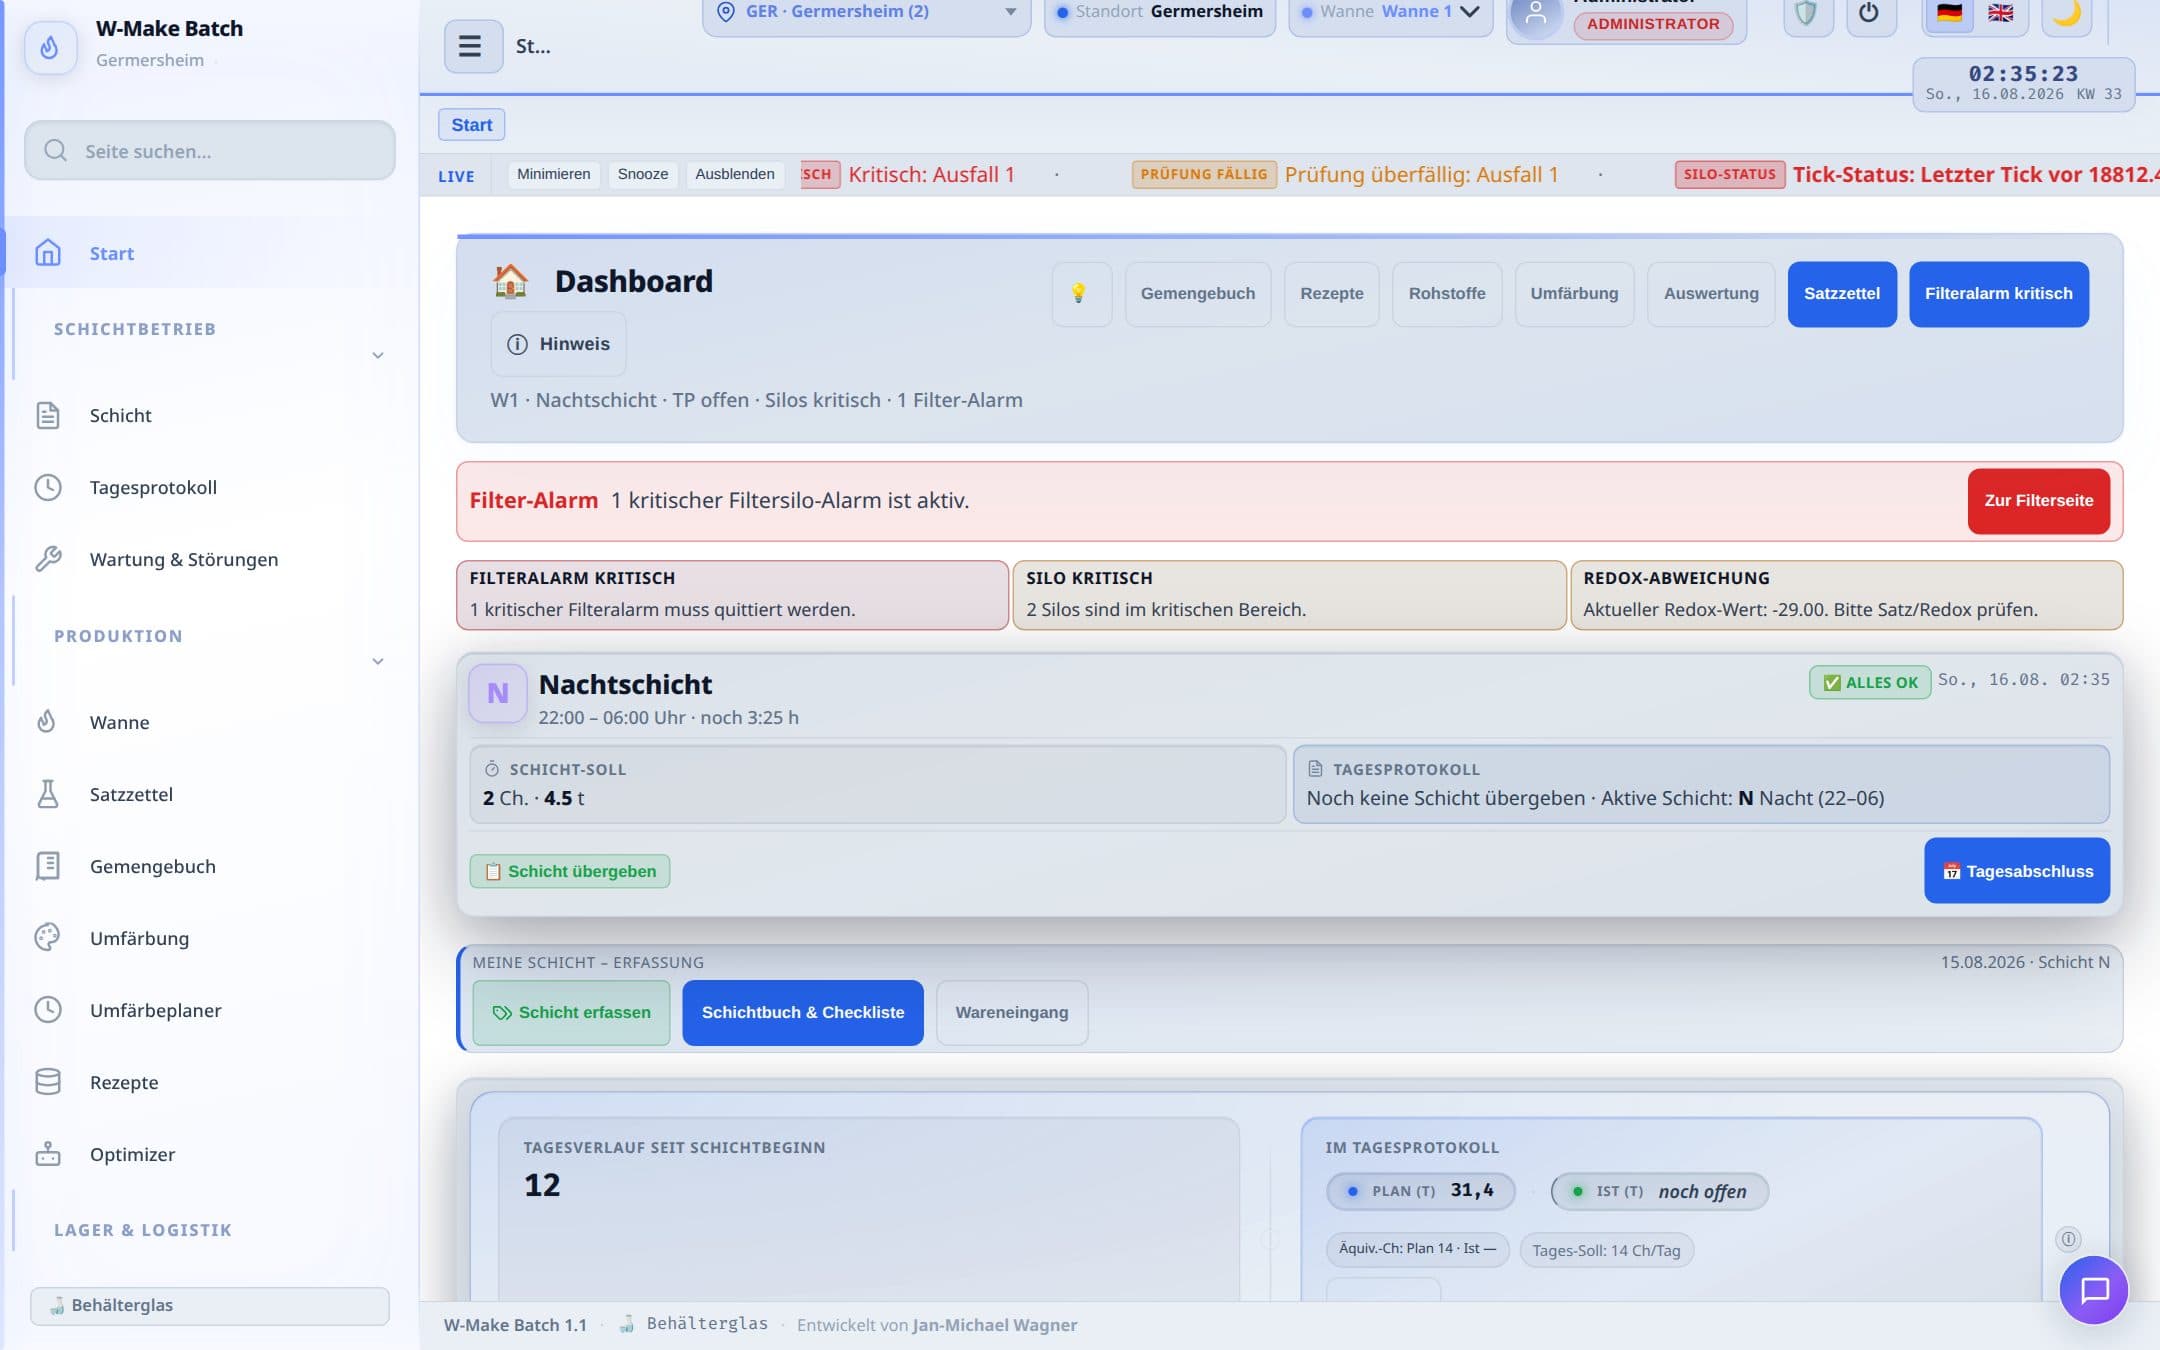Screen dimensions: 2160x1350
Task: Open the GER · Germersheim (2) dropdown
Action: pos(866,14)
